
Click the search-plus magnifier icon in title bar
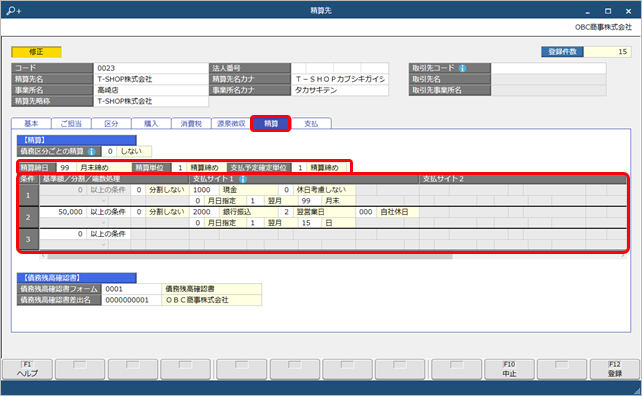[x=14, y=11]
